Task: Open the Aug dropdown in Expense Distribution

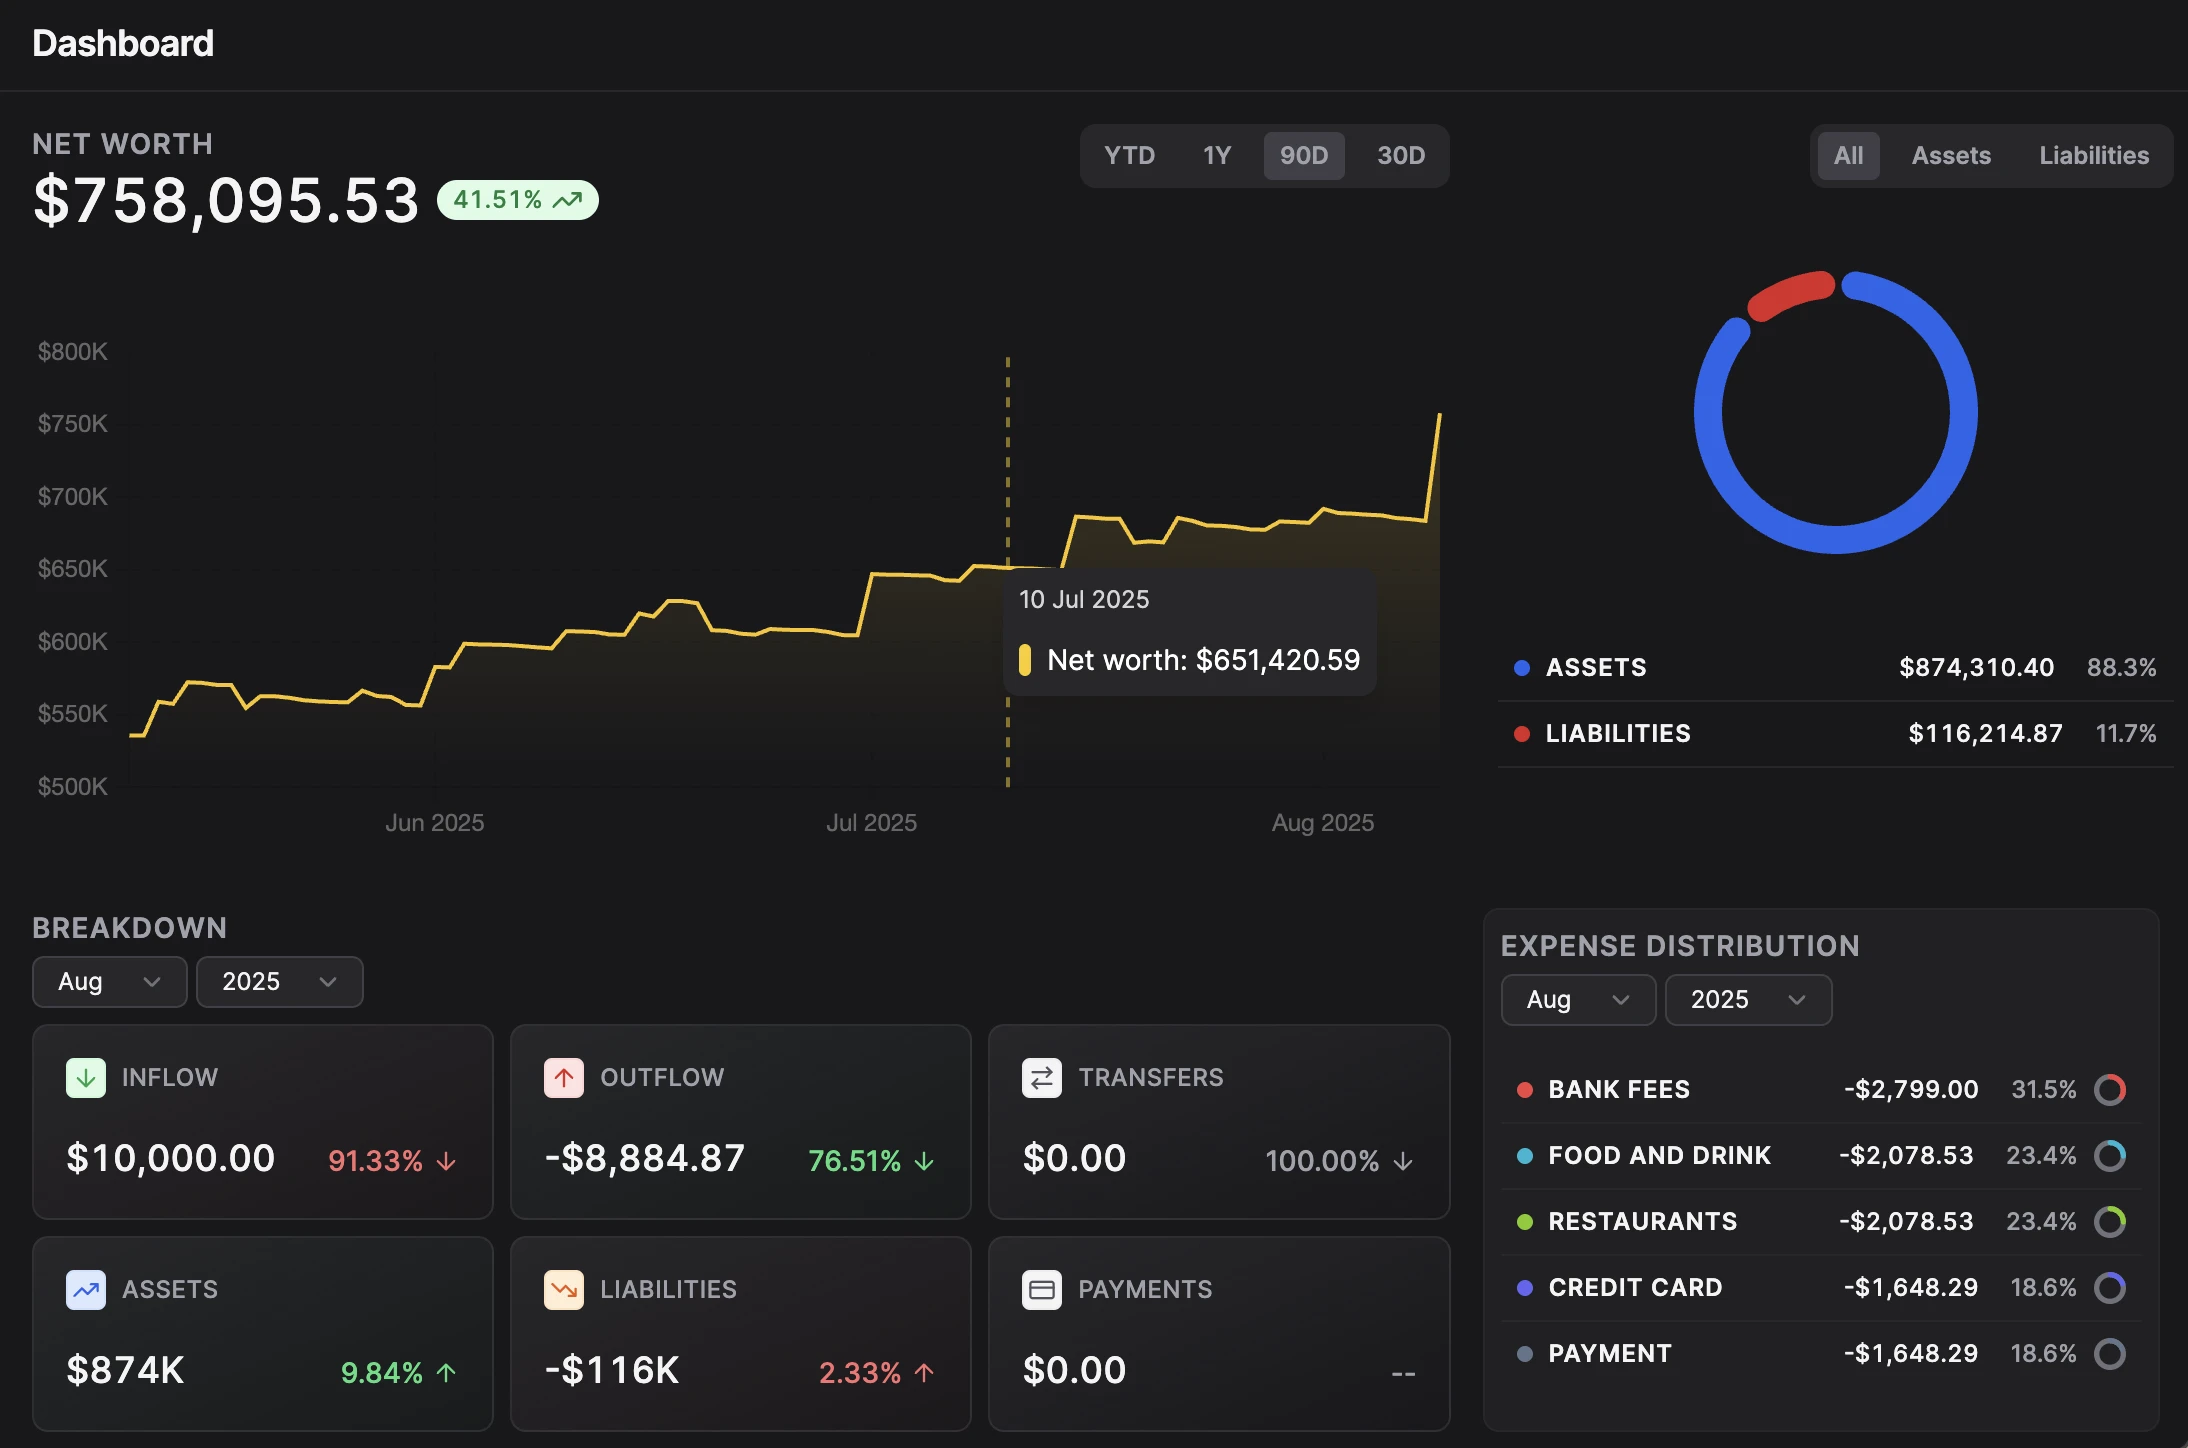Action: click(x=1576, y=999)
